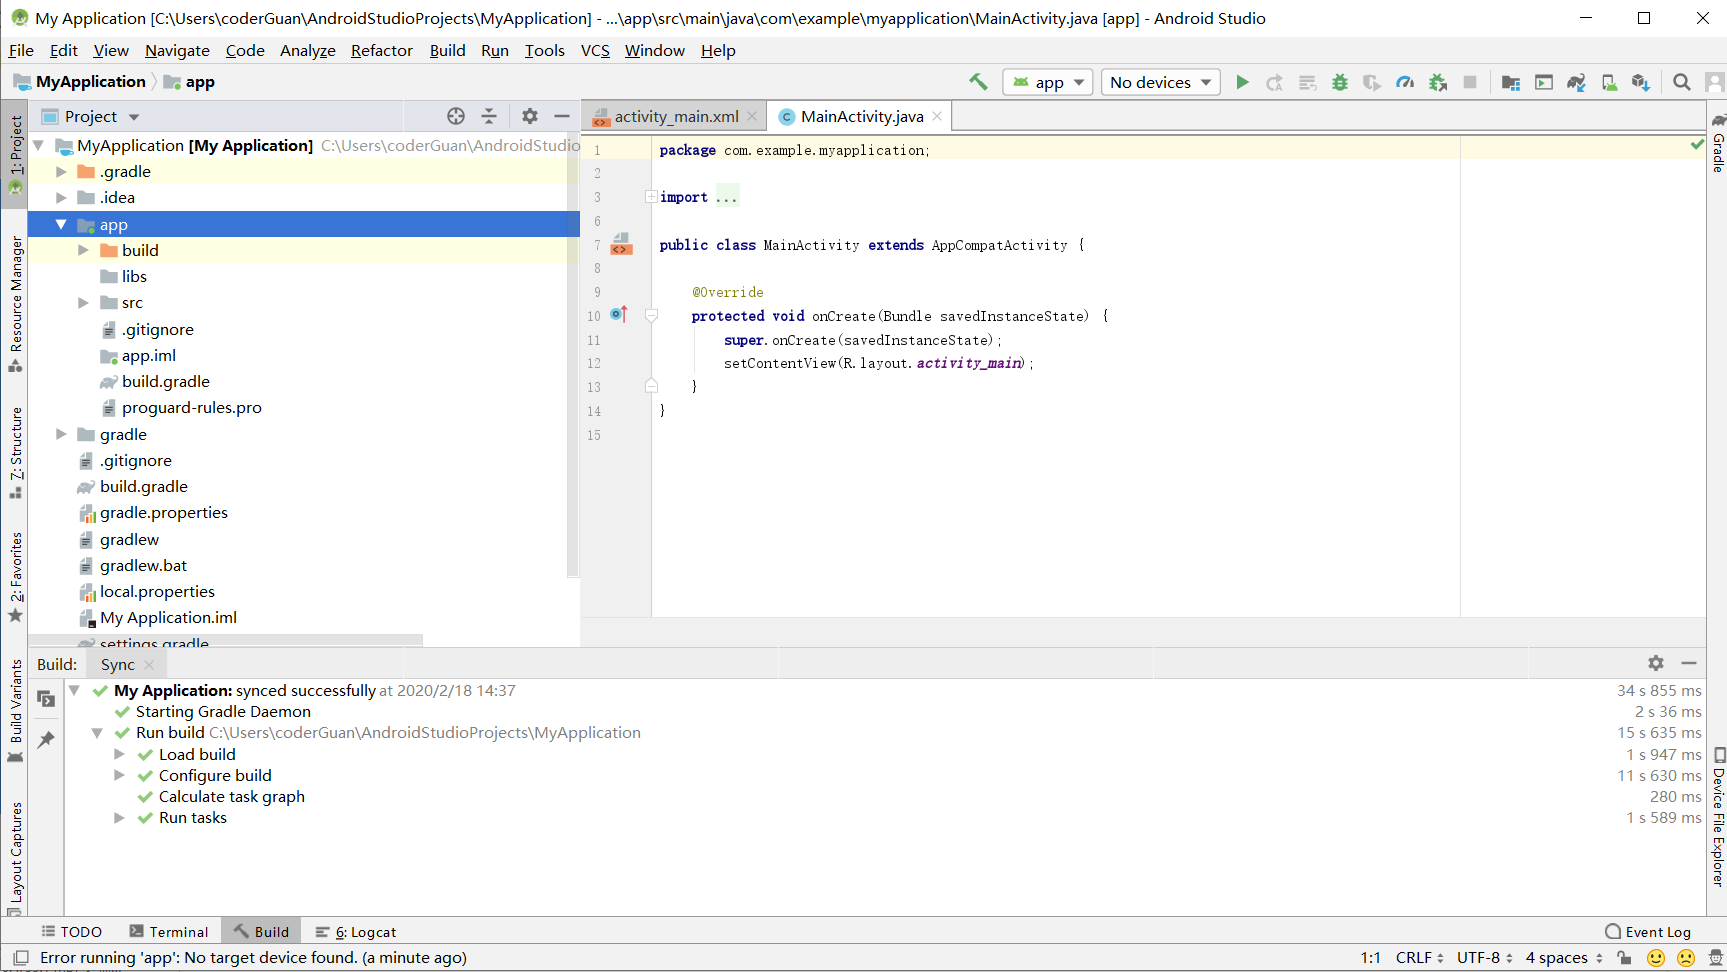Expand the orange build folder under app
The width and height of the screenshot is (1727, 972).
pos(84,250)
